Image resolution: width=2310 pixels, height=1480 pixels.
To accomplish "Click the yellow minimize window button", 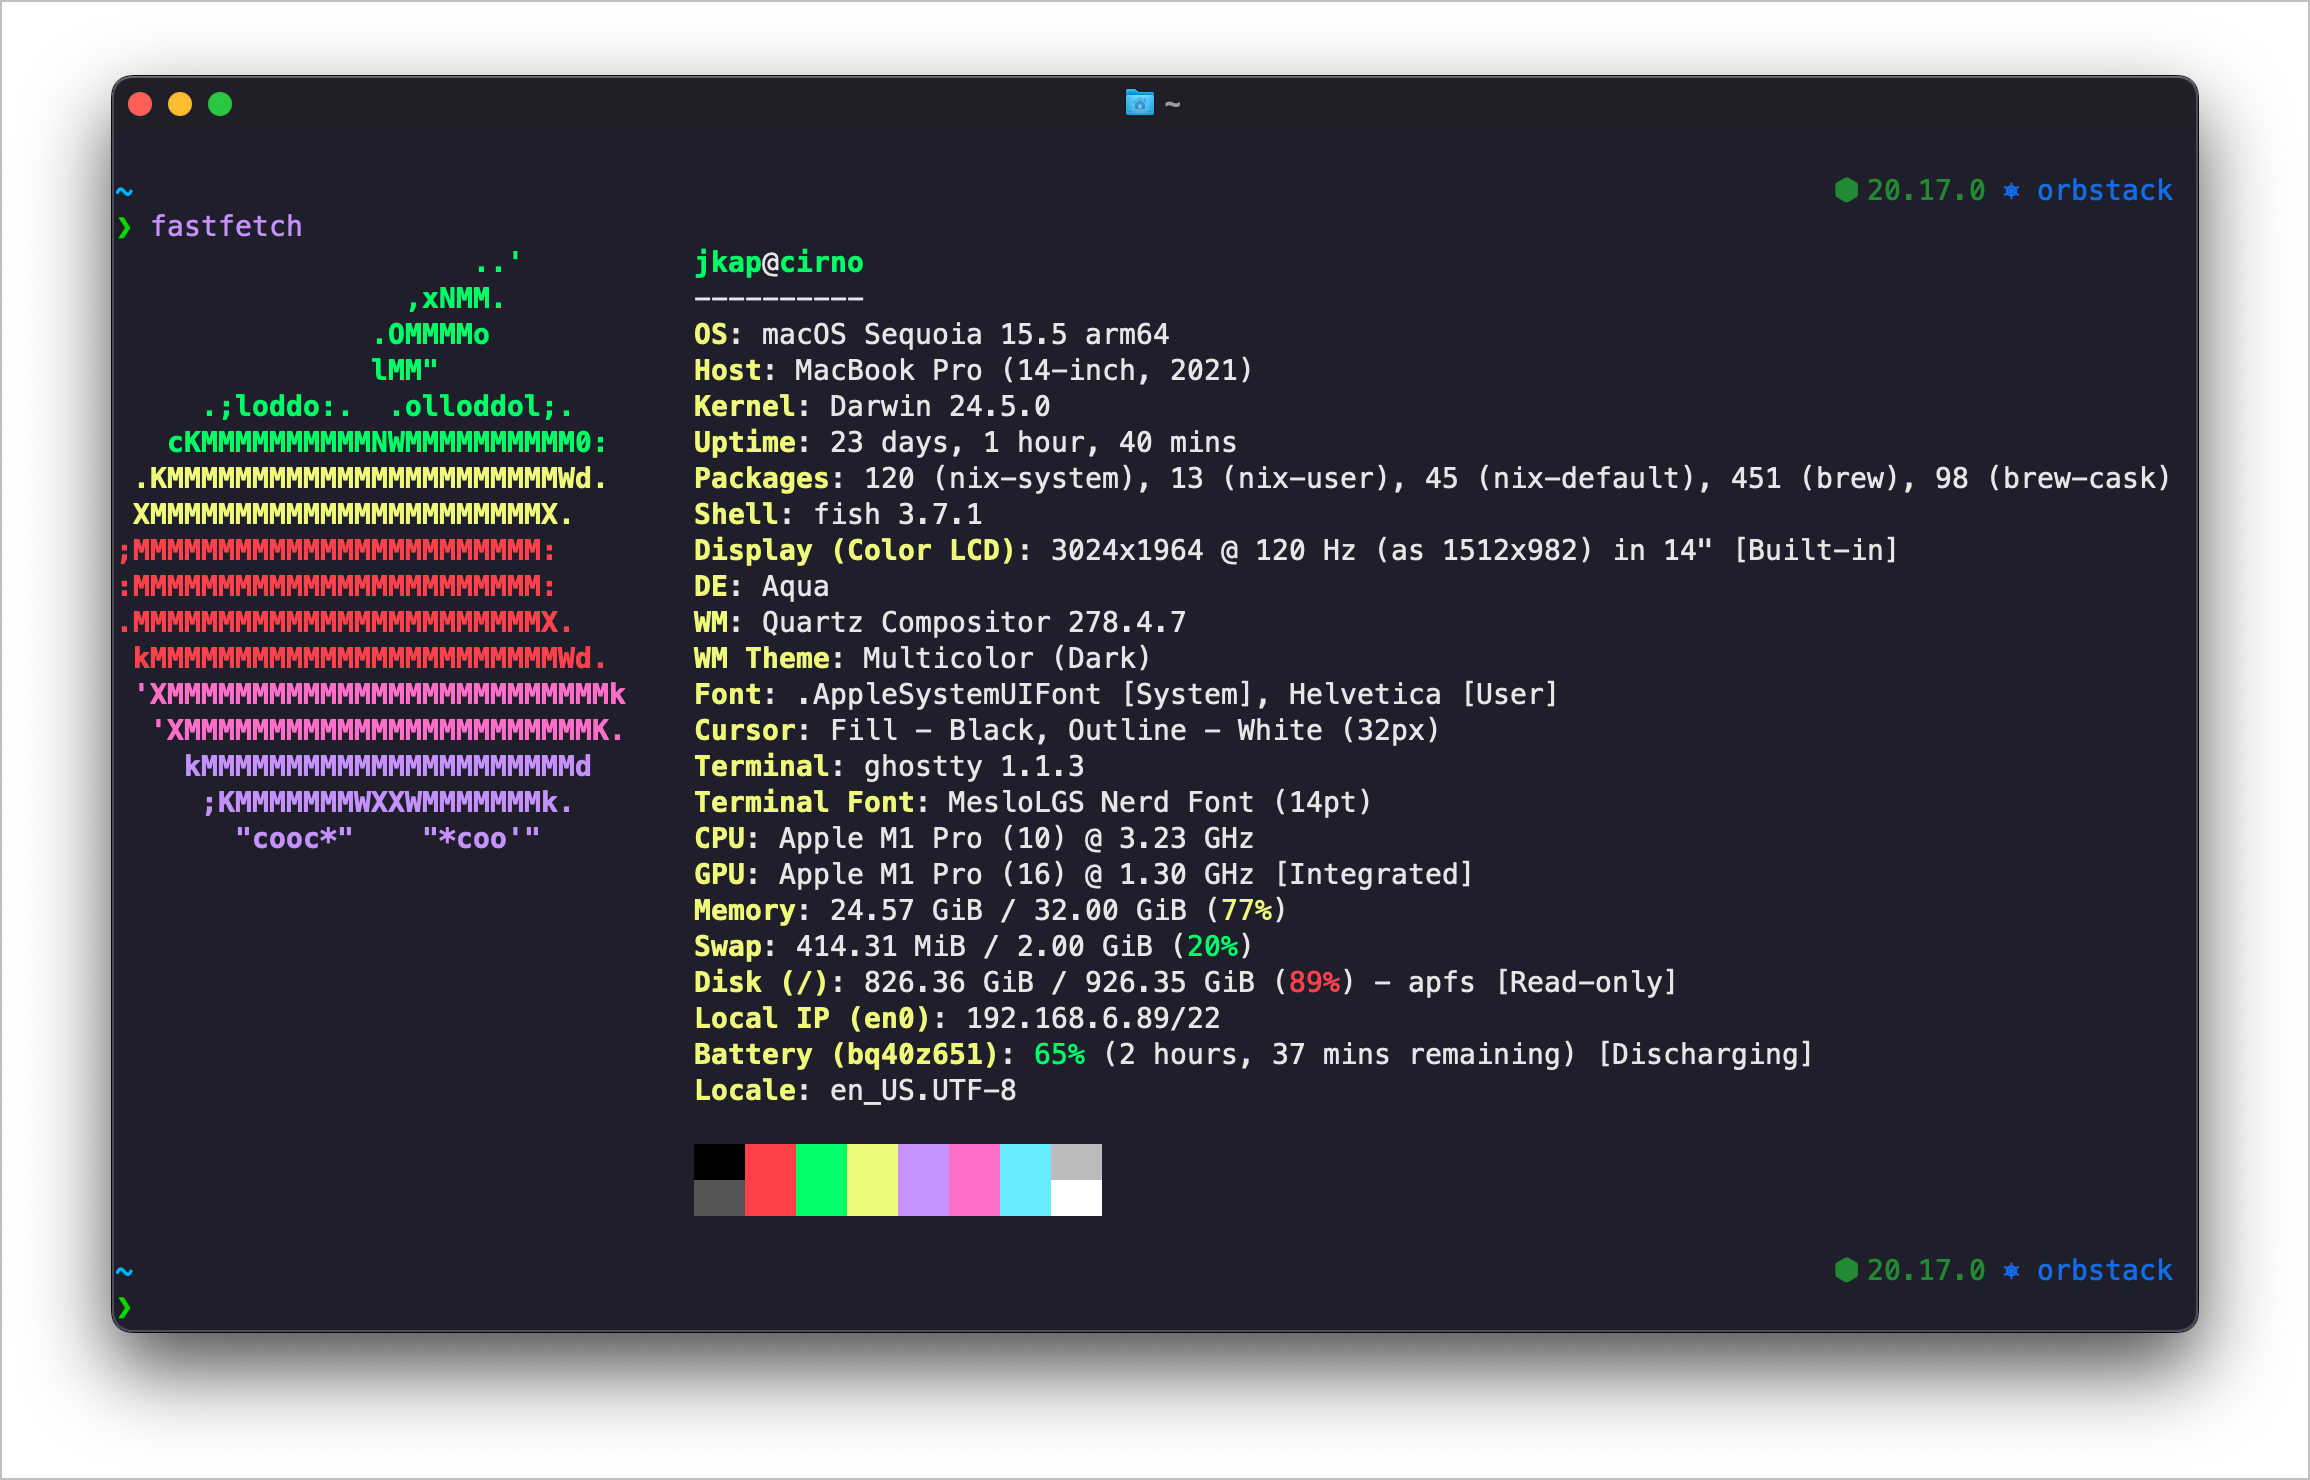I will tap(180, 104).
